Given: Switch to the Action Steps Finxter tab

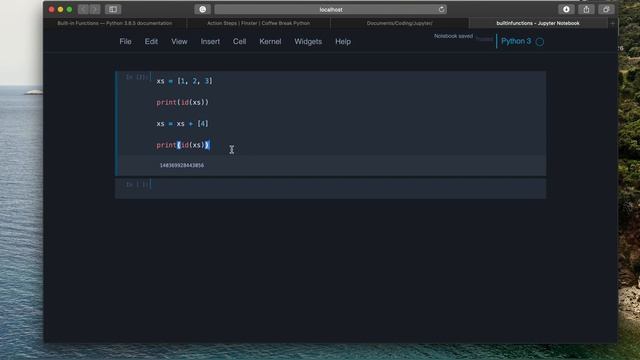Looking at the screenshot, I should pos(258,24).
